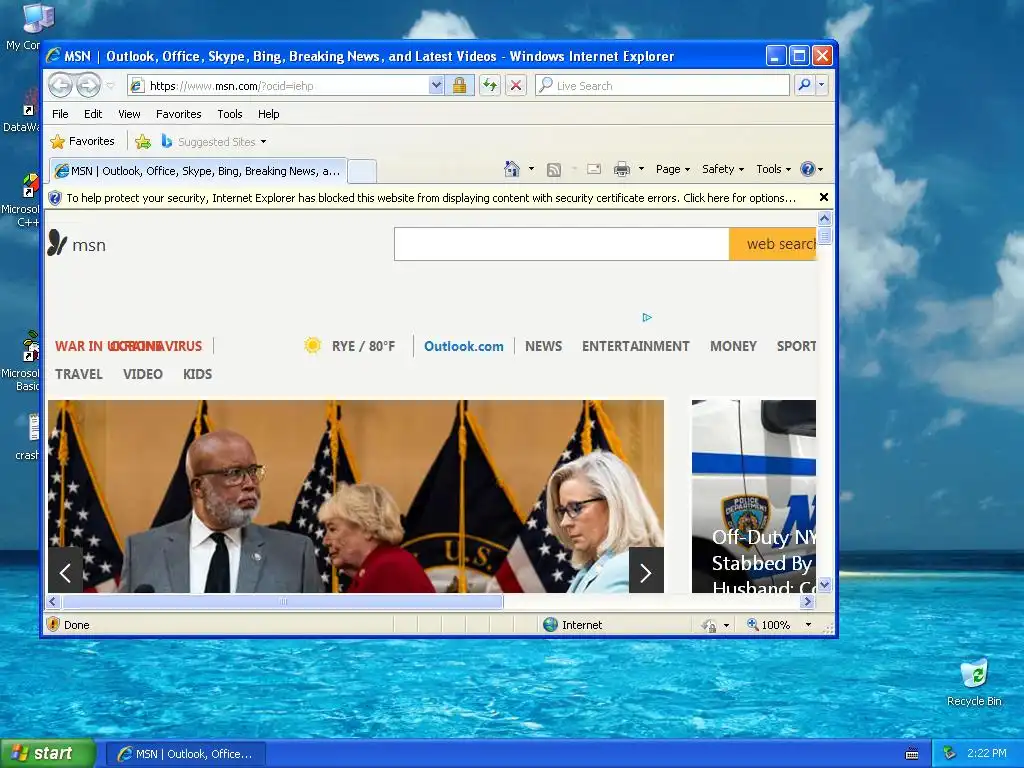Open the Windows start button
The width and height of the screenshot is (1024, 768).
47,754
